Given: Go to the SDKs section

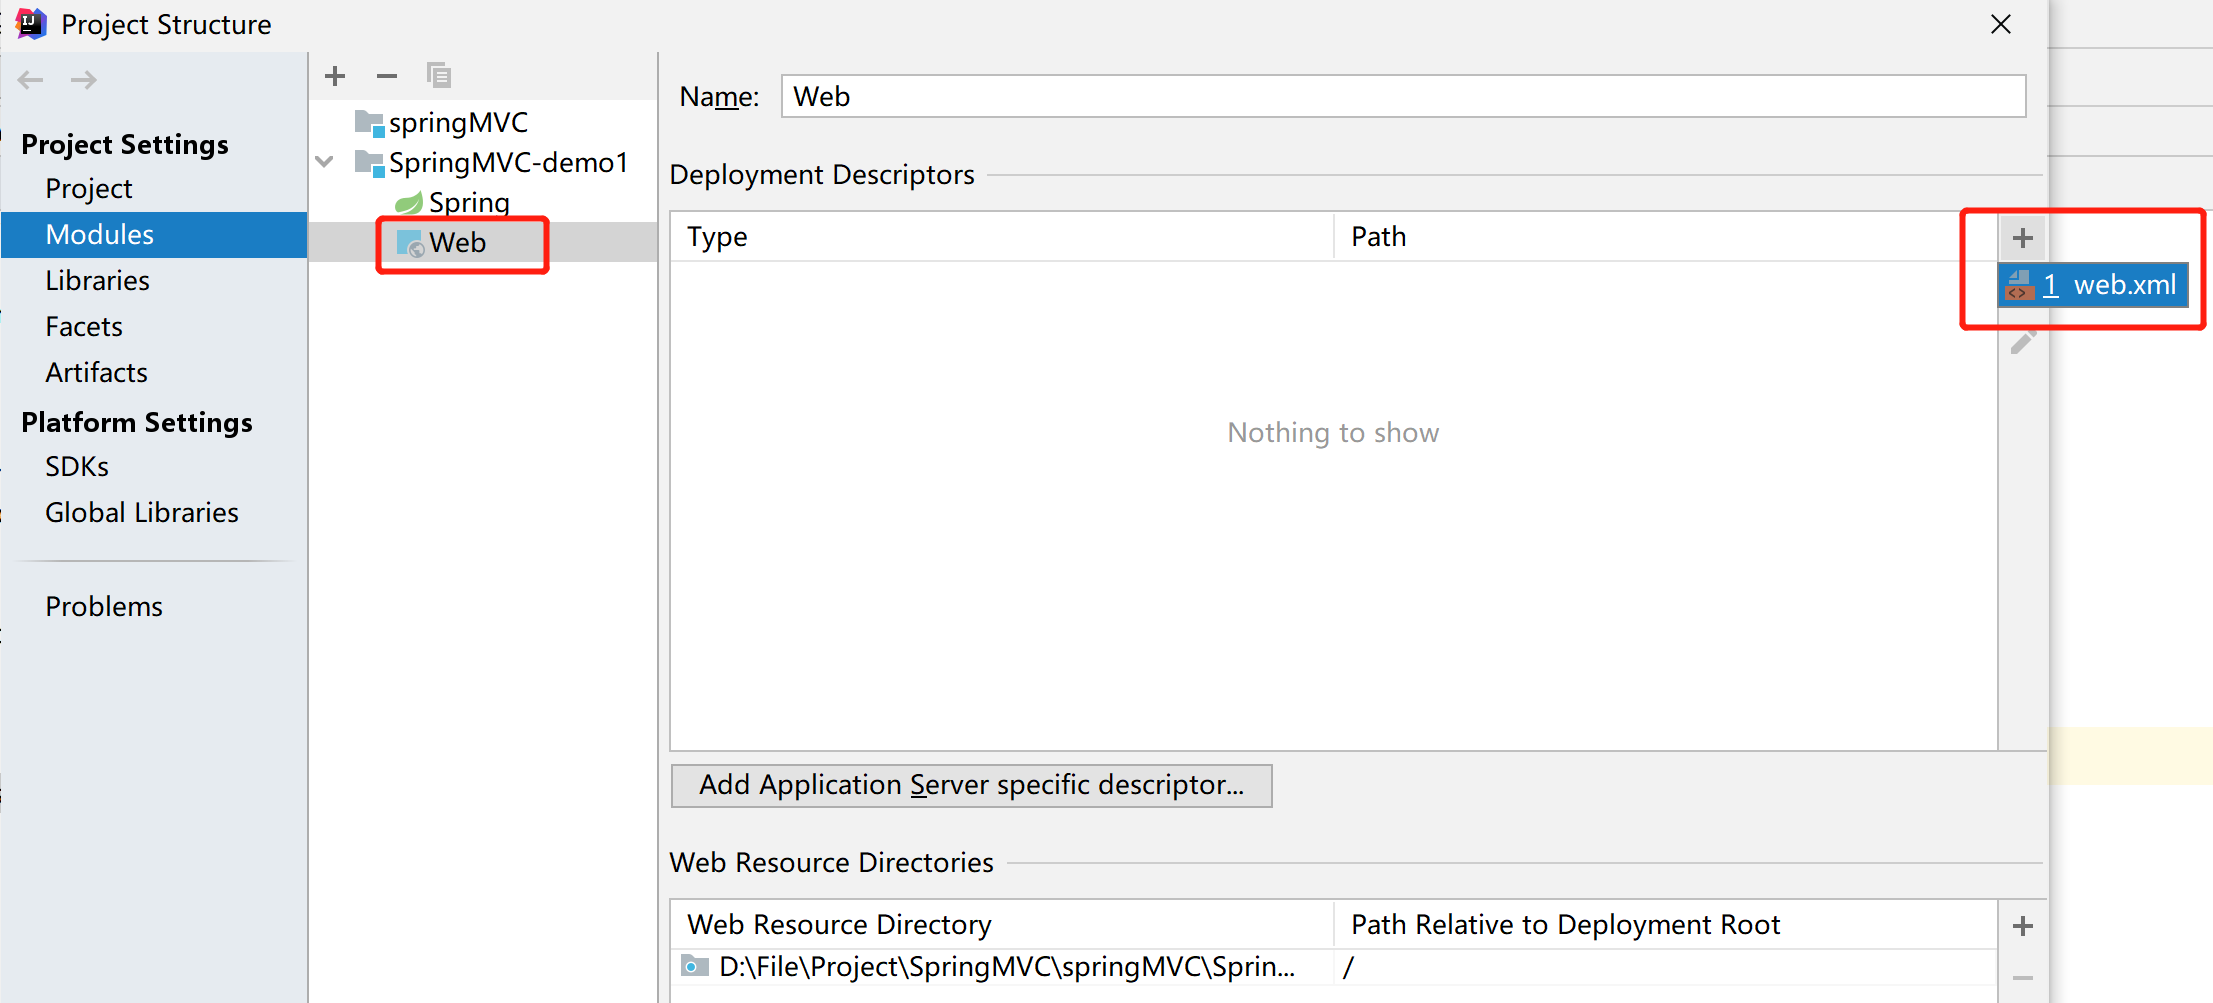Looking at the screenshot, I should coord(77,467).
